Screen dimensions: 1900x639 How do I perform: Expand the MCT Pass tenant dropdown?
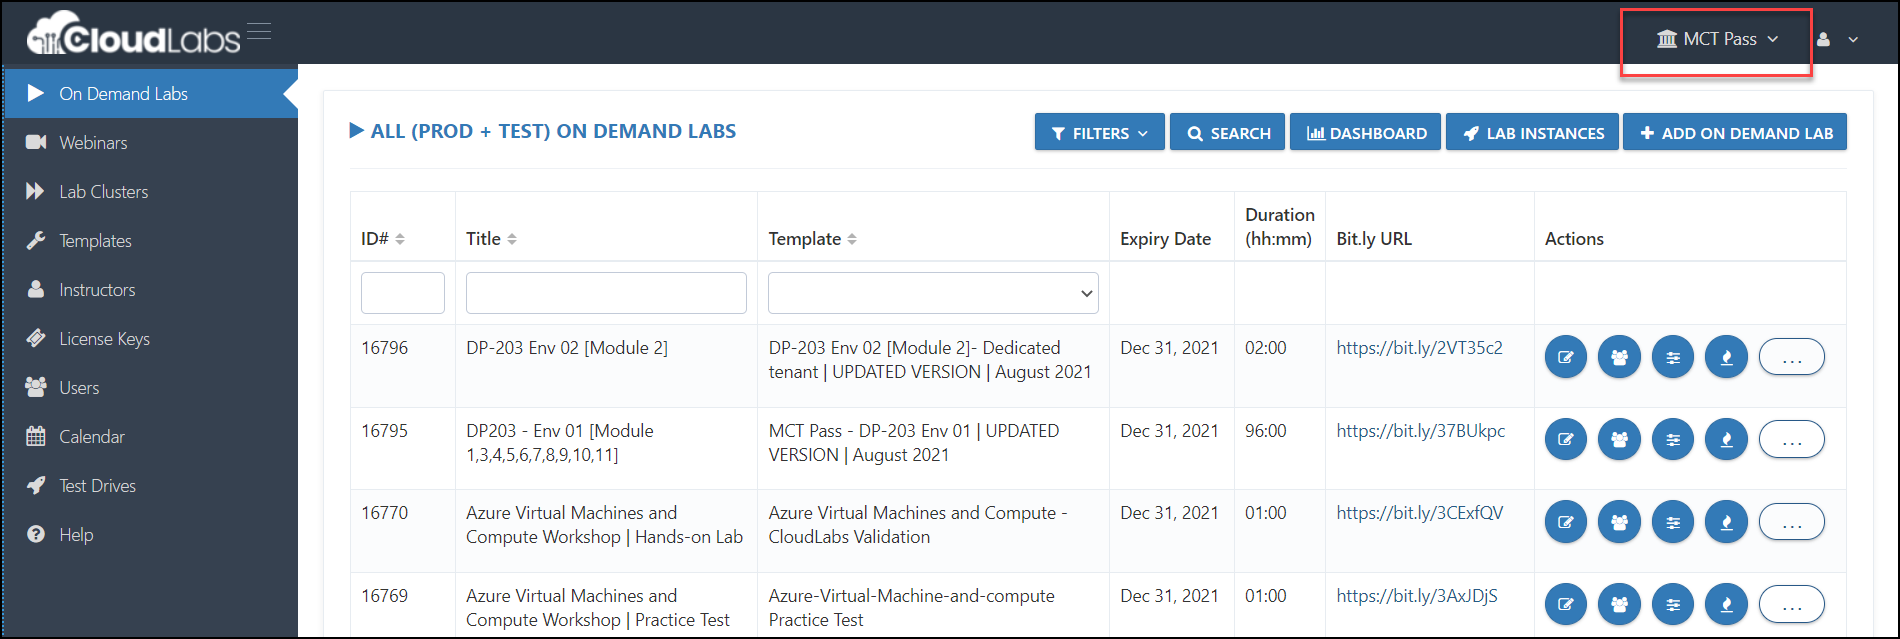[1717, 39]
